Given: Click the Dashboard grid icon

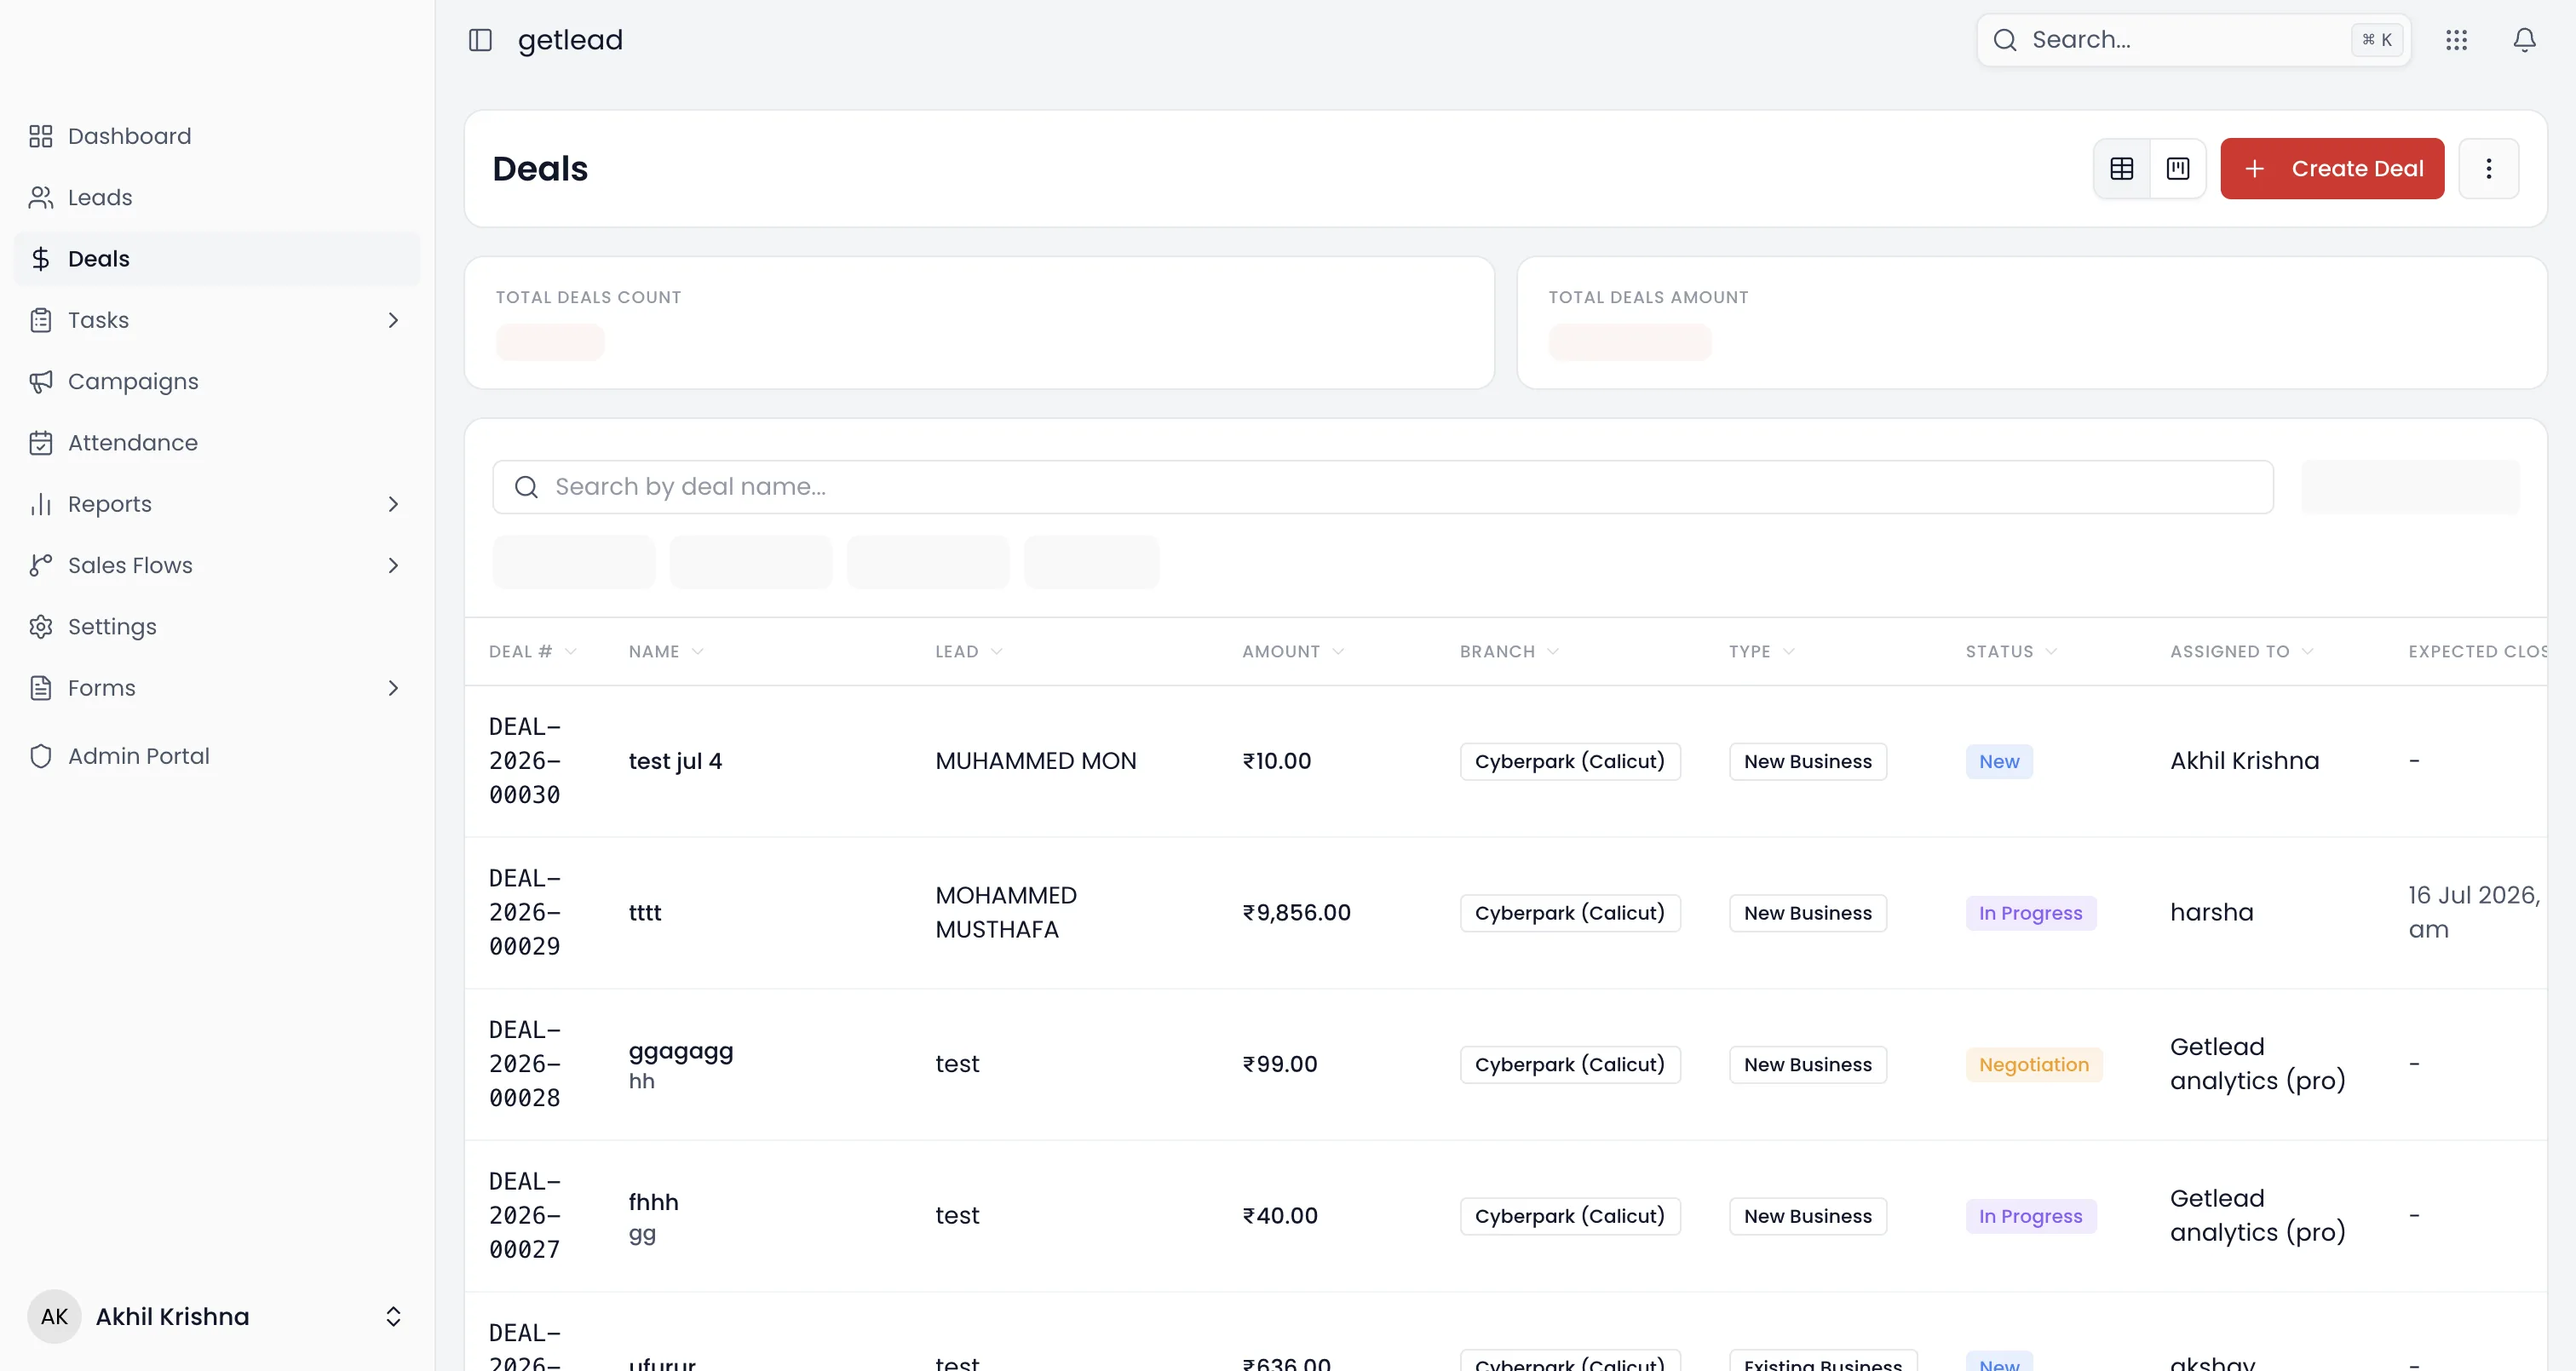Looking at the screenshot, I should pos(40,136).
